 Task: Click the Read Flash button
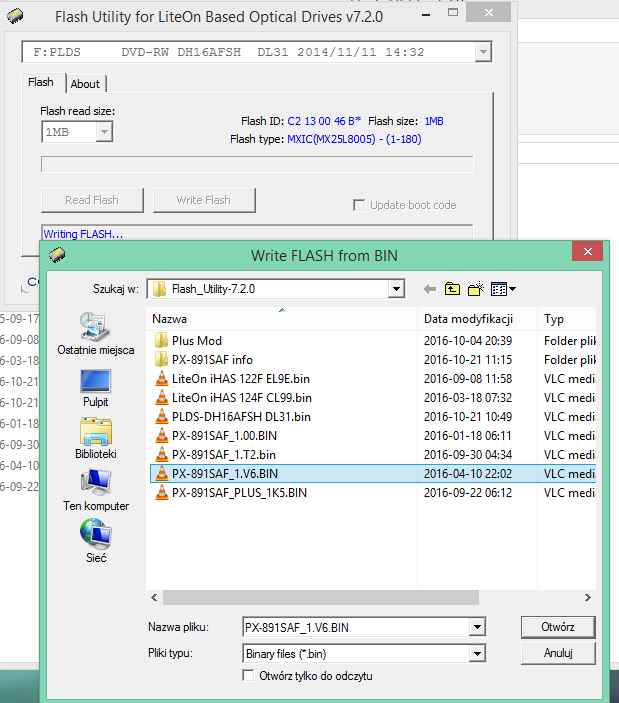tap(92, 200)
